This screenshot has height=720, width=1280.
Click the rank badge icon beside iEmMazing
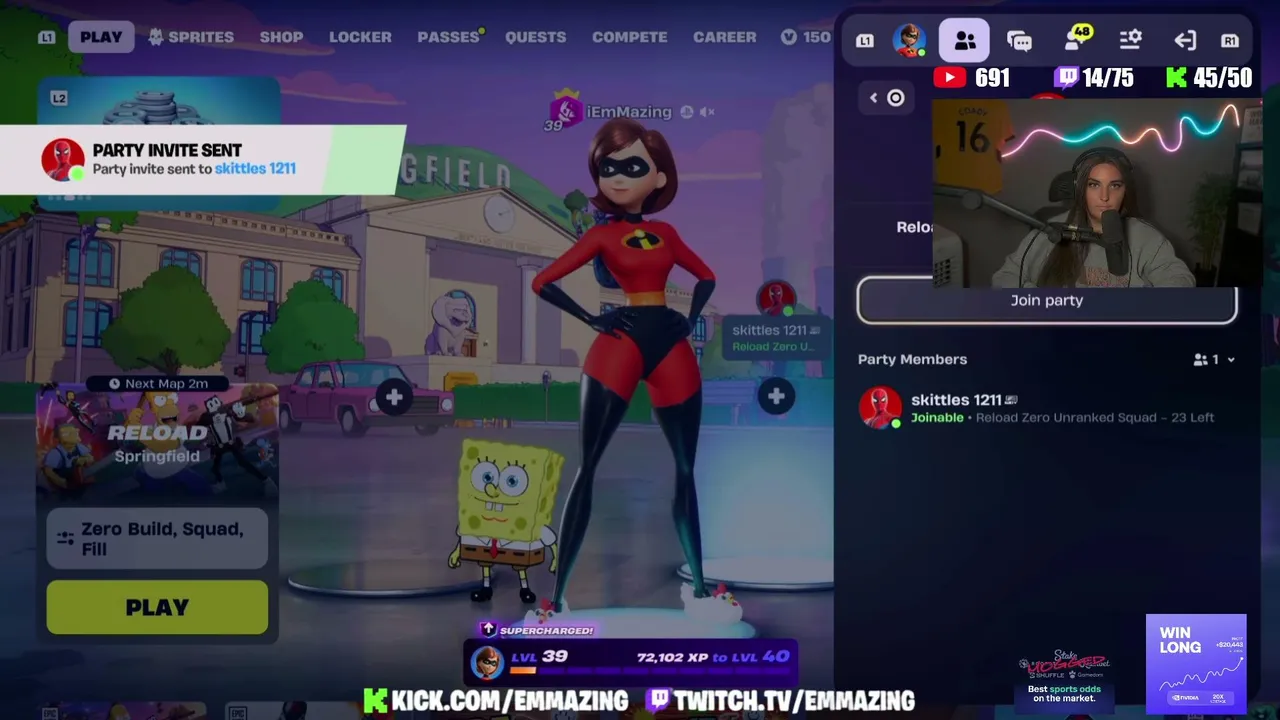[565, 109]
